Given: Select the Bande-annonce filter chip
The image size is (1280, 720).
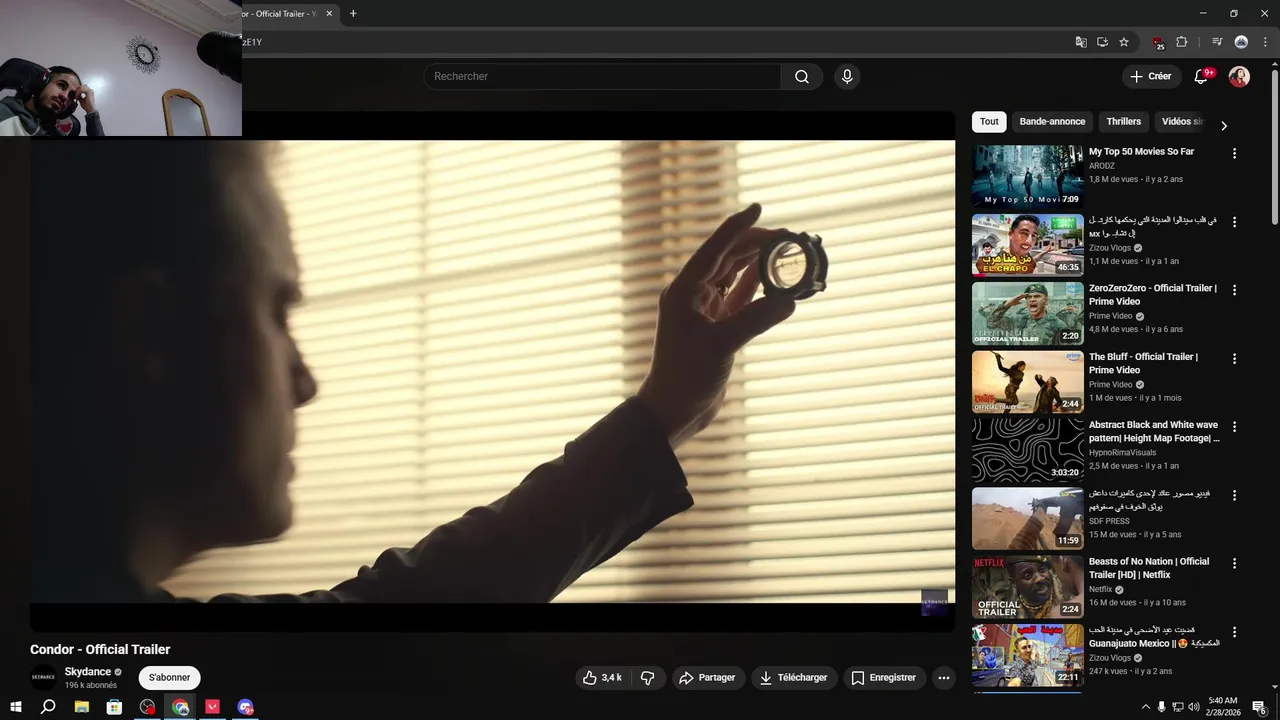Looking at the screenshot, I should tap(1052, 122).
